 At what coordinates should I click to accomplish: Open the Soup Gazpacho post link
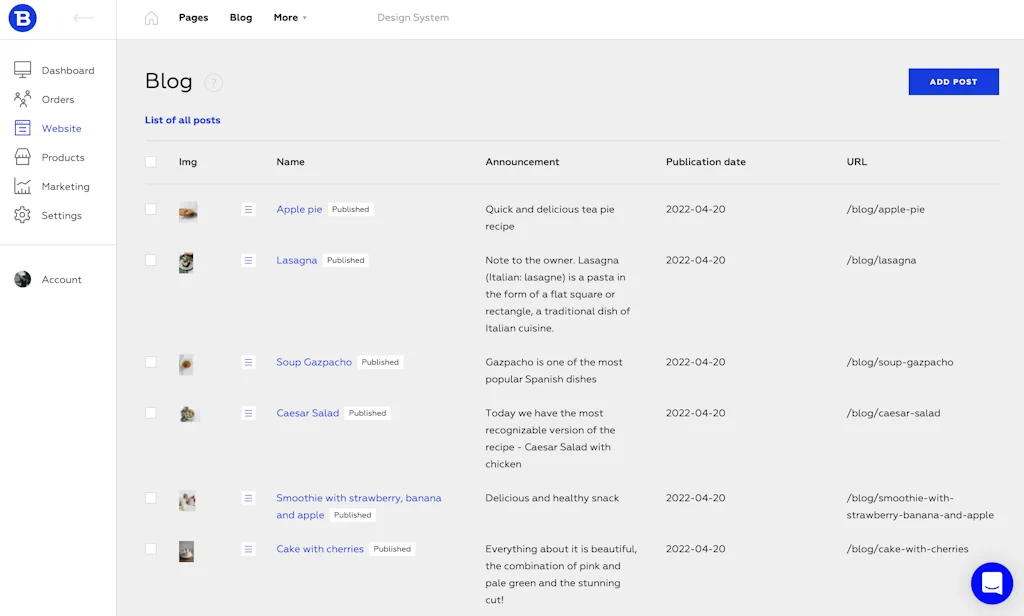314,362
